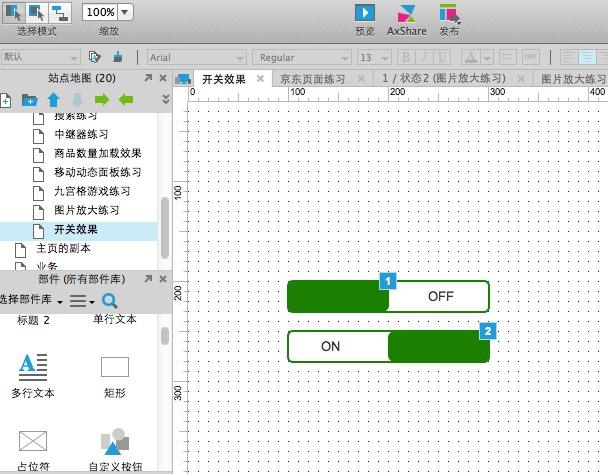Click the 100% zoom field
The width and height of the screenshot is (608, 474).
tap(100, 12)
